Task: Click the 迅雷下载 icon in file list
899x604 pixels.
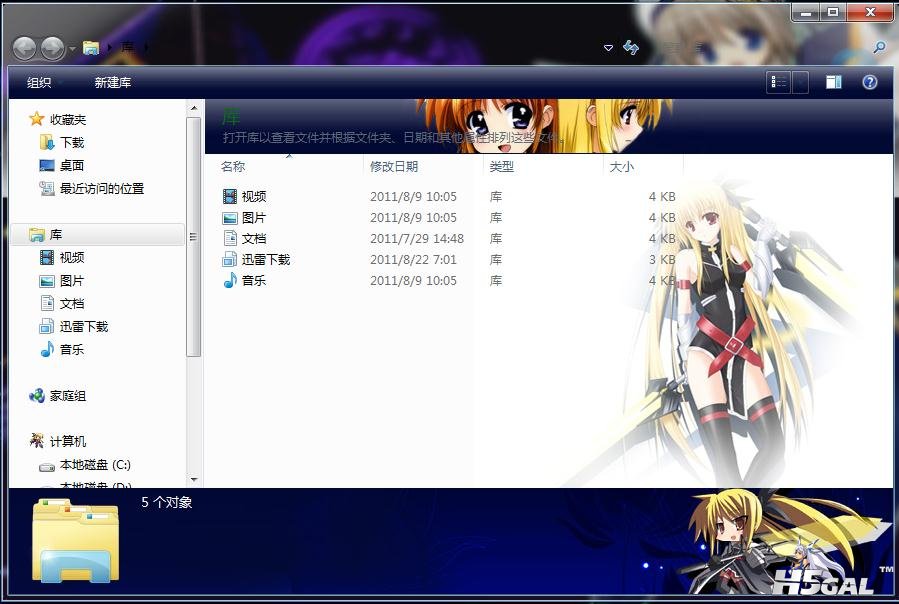Action: tap(229, 260)
